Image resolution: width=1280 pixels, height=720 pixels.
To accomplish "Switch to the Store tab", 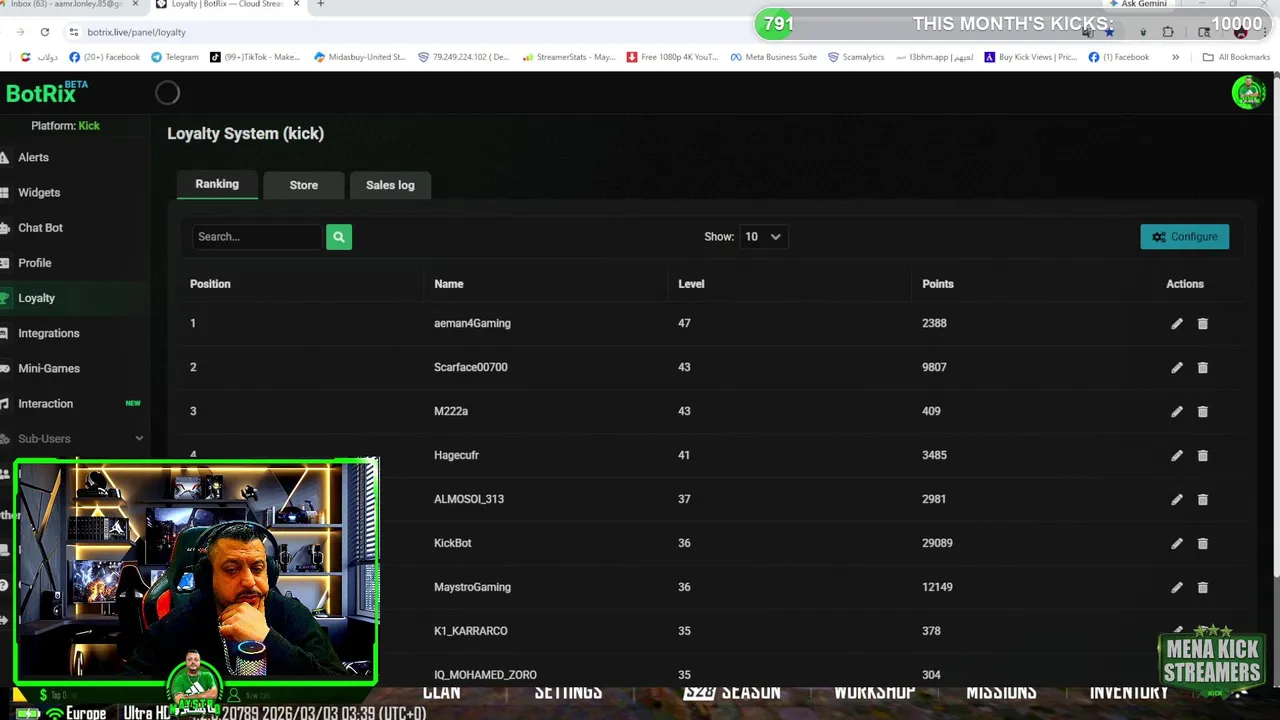I will click(304, 185).
